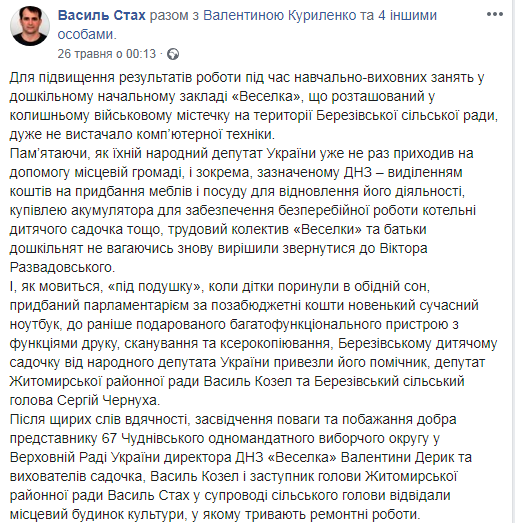Click the paragraph beginning "Пам'ятаючи, як їхній"

242,210
